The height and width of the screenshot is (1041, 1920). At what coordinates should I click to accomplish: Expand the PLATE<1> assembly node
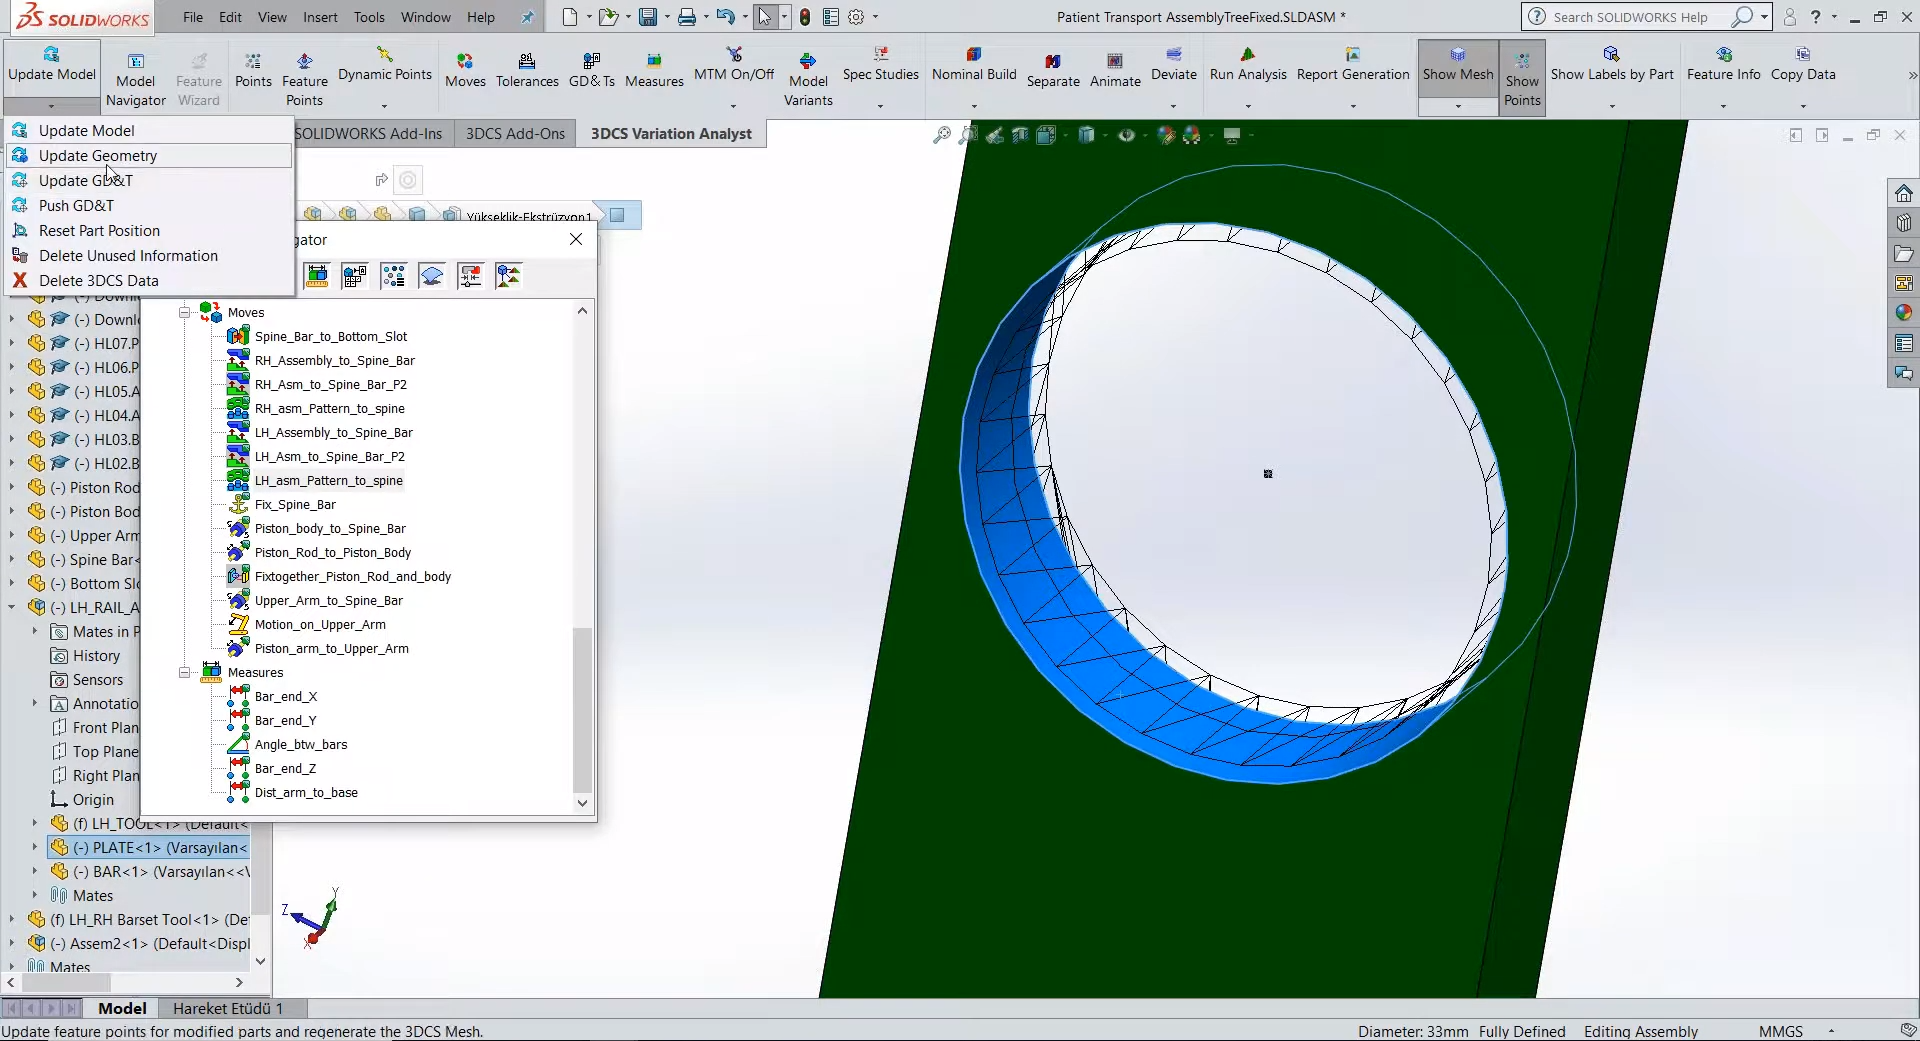(x=37, y=847)
